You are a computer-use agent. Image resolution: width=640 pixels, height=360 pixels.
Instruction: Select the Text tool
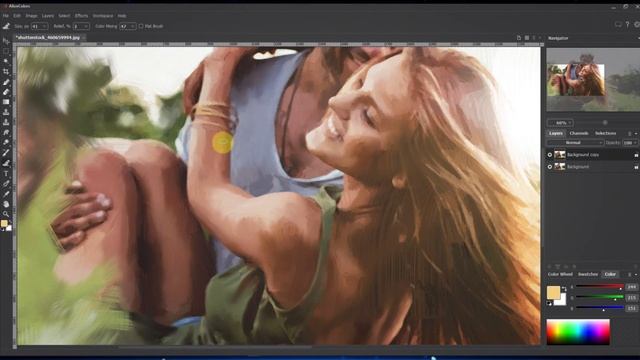click(x=6, y=173)
